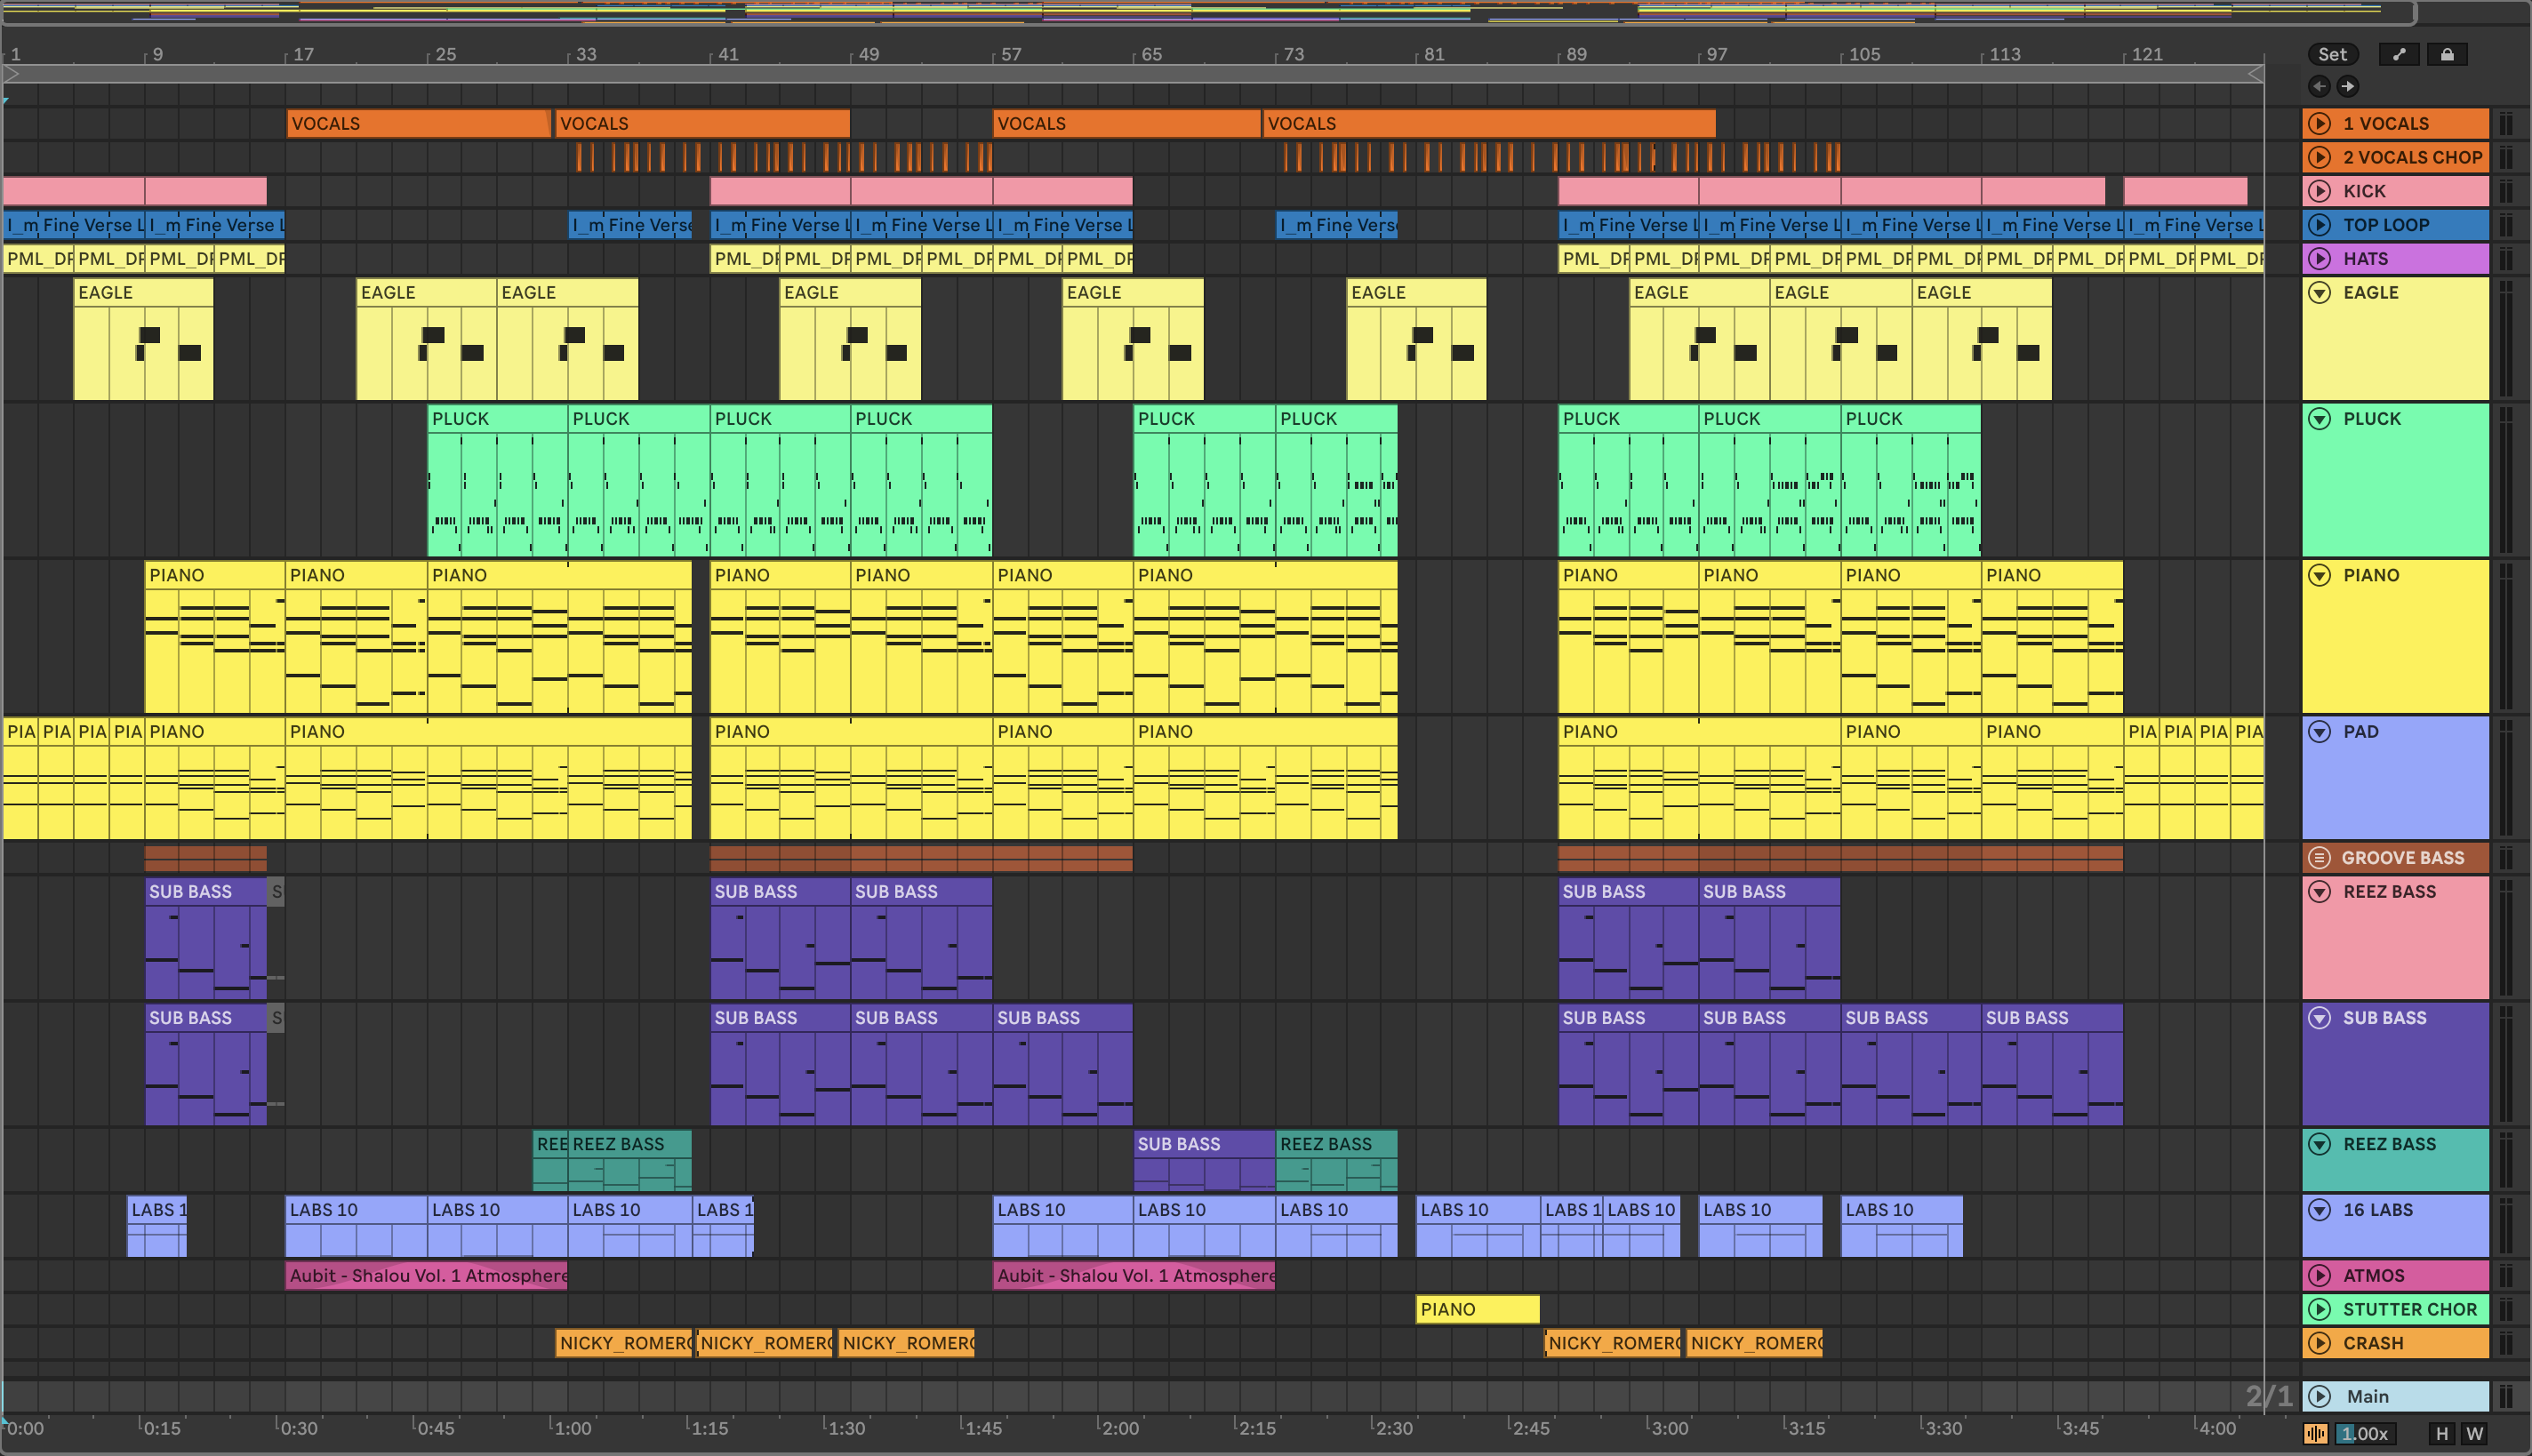Collapse the teal REEZ BASS track

click(x=2320, y=1144)
